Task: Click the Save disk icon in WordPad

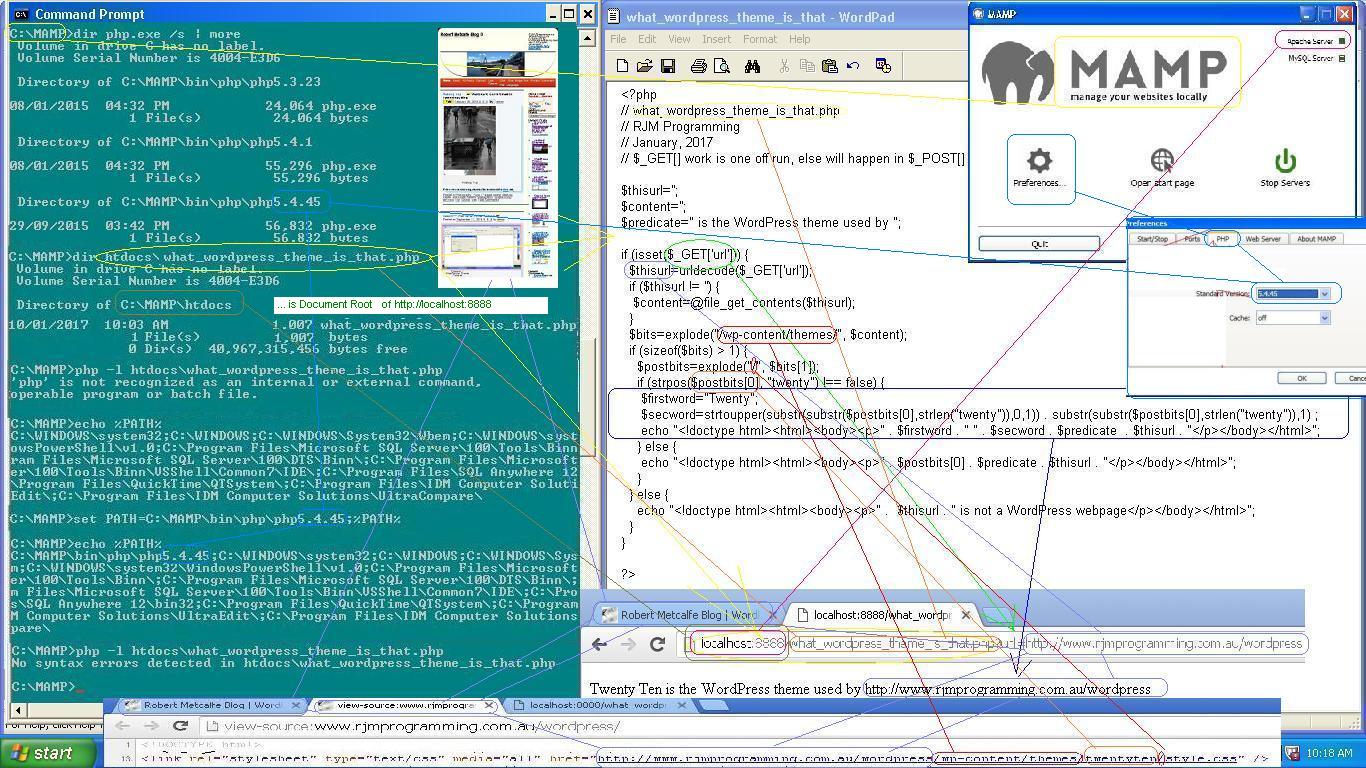Action: 668,66
